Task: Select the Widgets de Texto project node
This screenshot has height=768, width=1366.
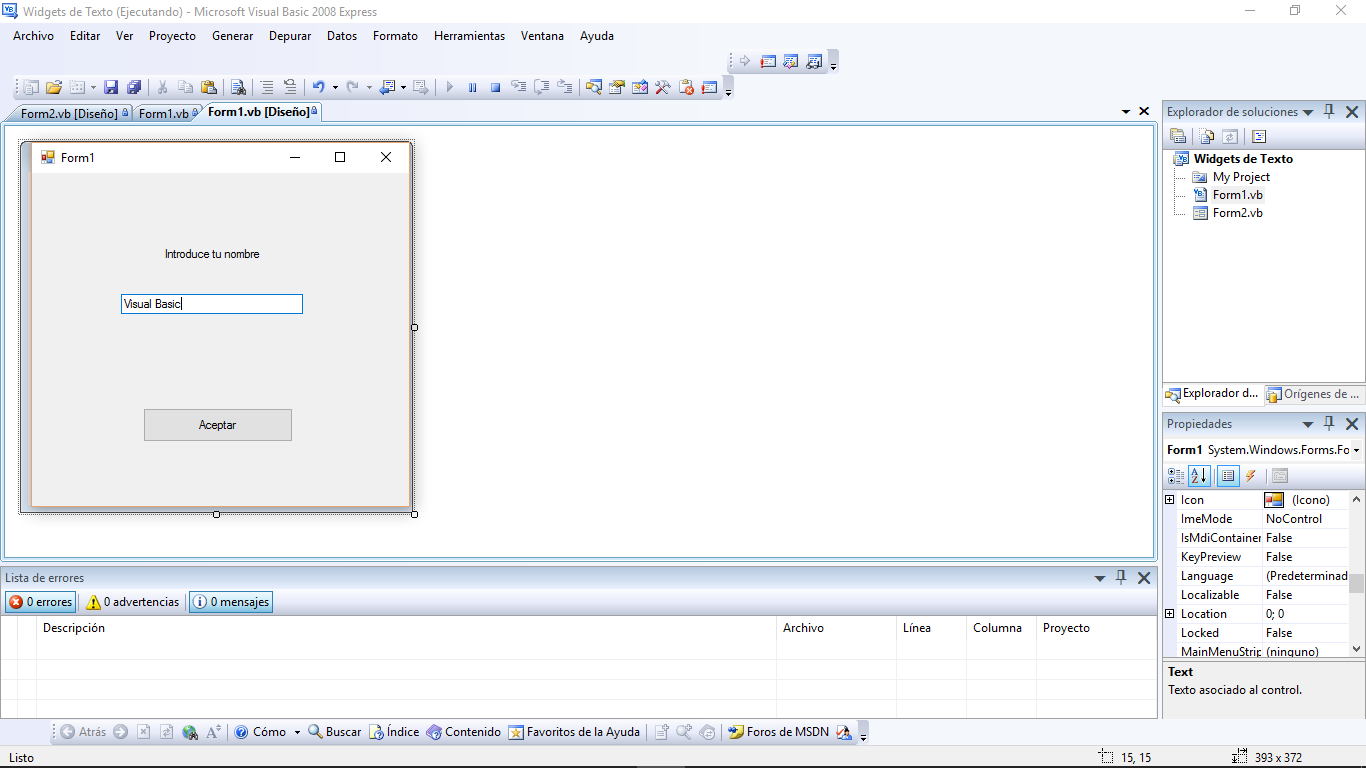Action: click(1243, 159)
